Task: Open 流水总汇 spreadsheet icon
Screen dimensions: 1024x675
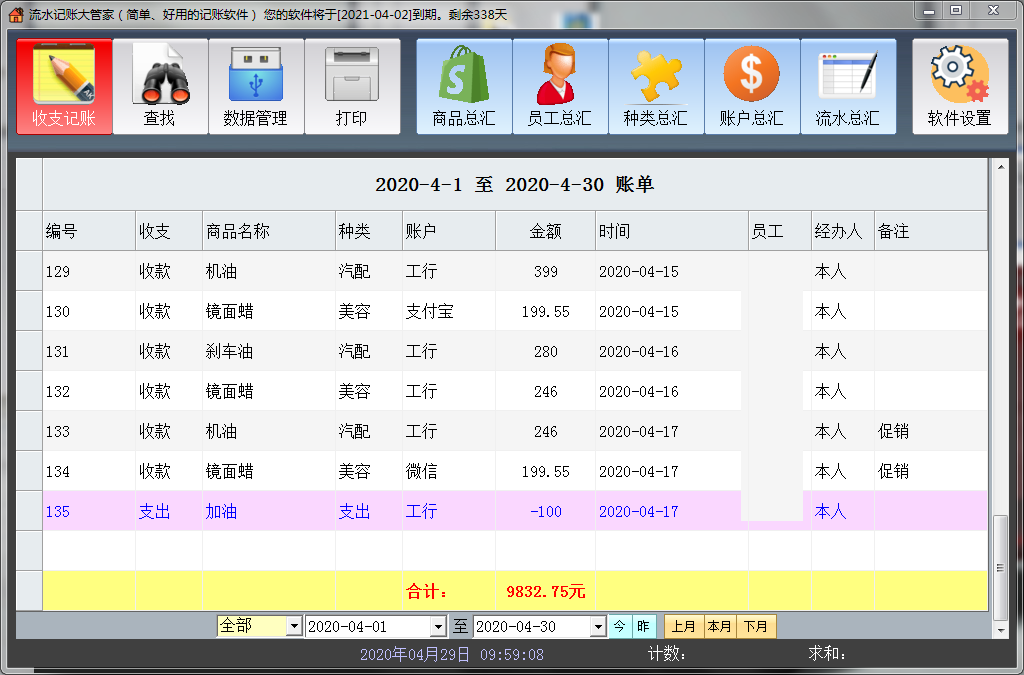Action: (x=848, y=86)
